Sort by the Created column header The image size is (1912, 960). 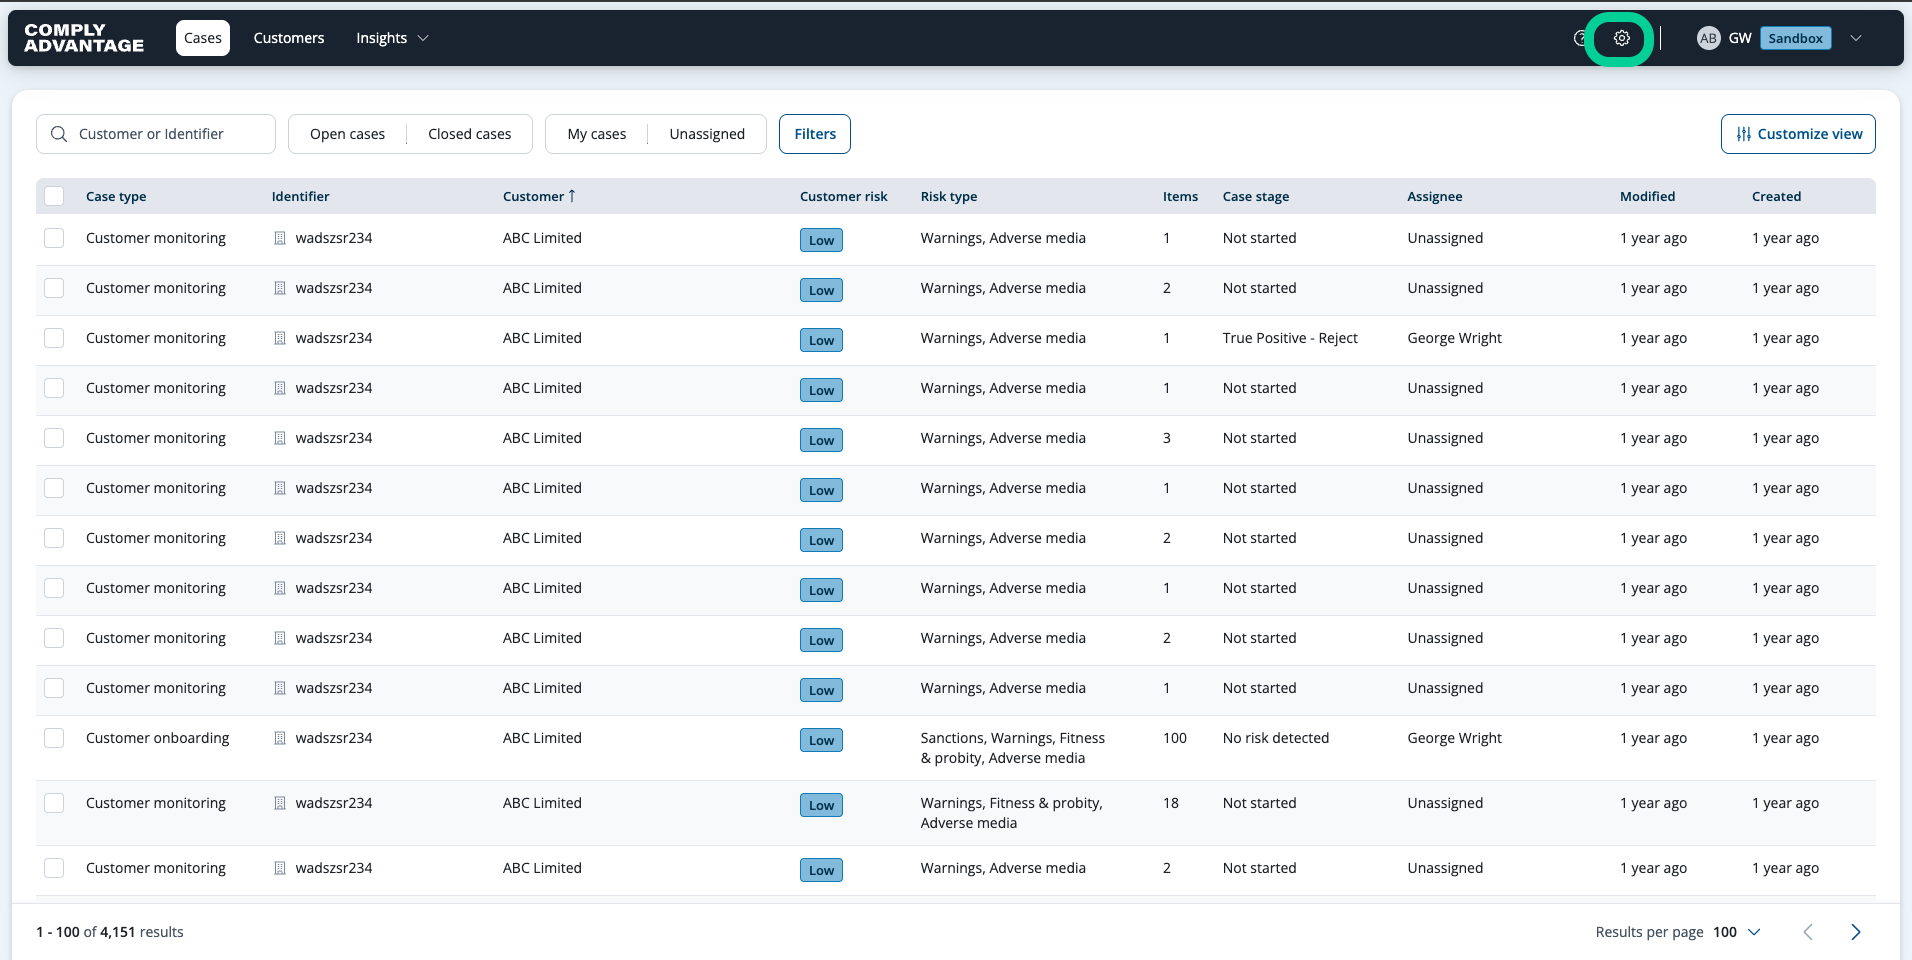tap(1776, 196)
